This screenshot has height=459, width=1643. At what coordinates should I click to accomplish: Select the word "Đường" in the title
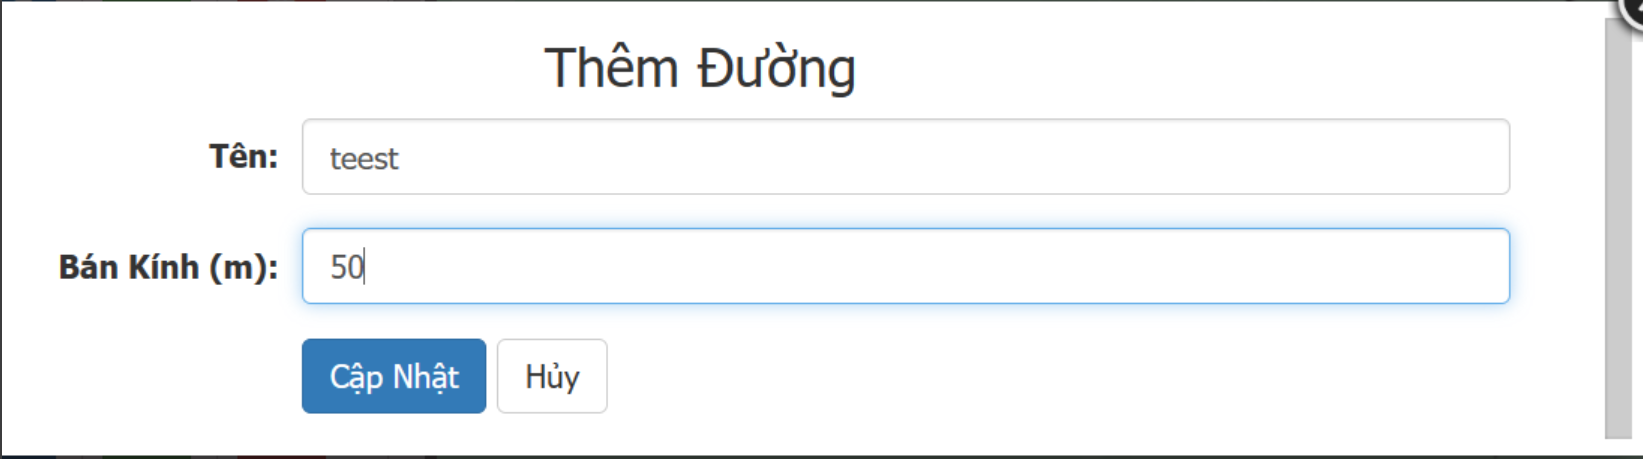777,69
